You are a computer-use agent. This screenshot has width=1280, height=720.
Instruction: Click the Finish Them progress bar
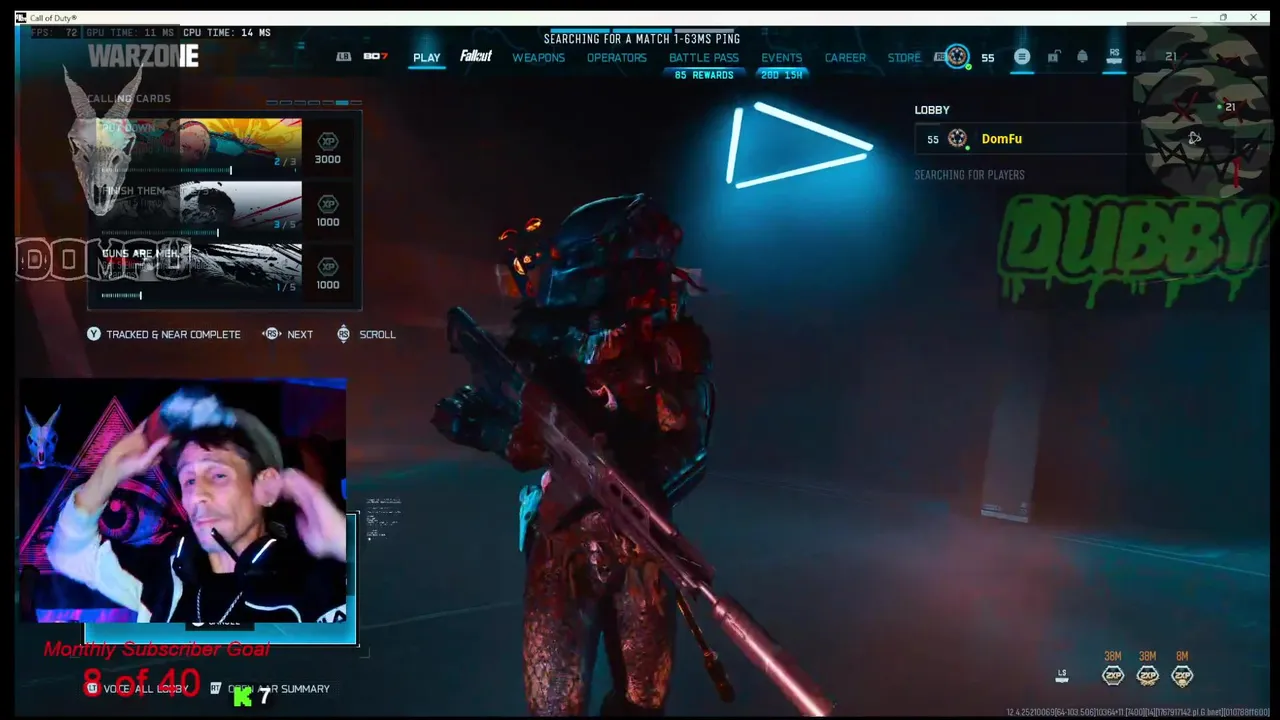pyautogui.click(x=159, y=233)
